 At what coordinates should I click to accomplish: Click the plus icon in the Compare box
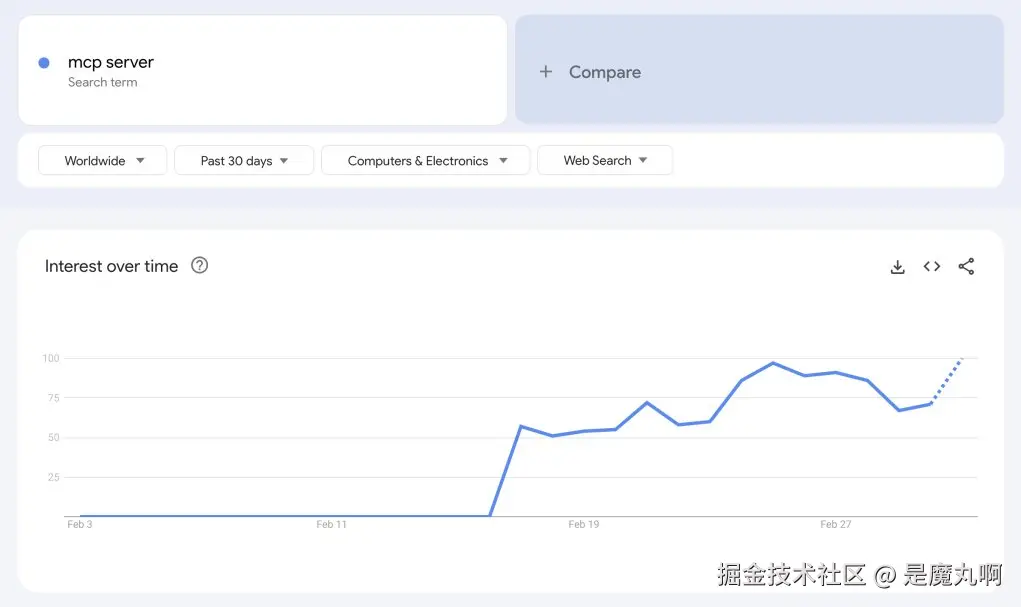coord(546,72)
